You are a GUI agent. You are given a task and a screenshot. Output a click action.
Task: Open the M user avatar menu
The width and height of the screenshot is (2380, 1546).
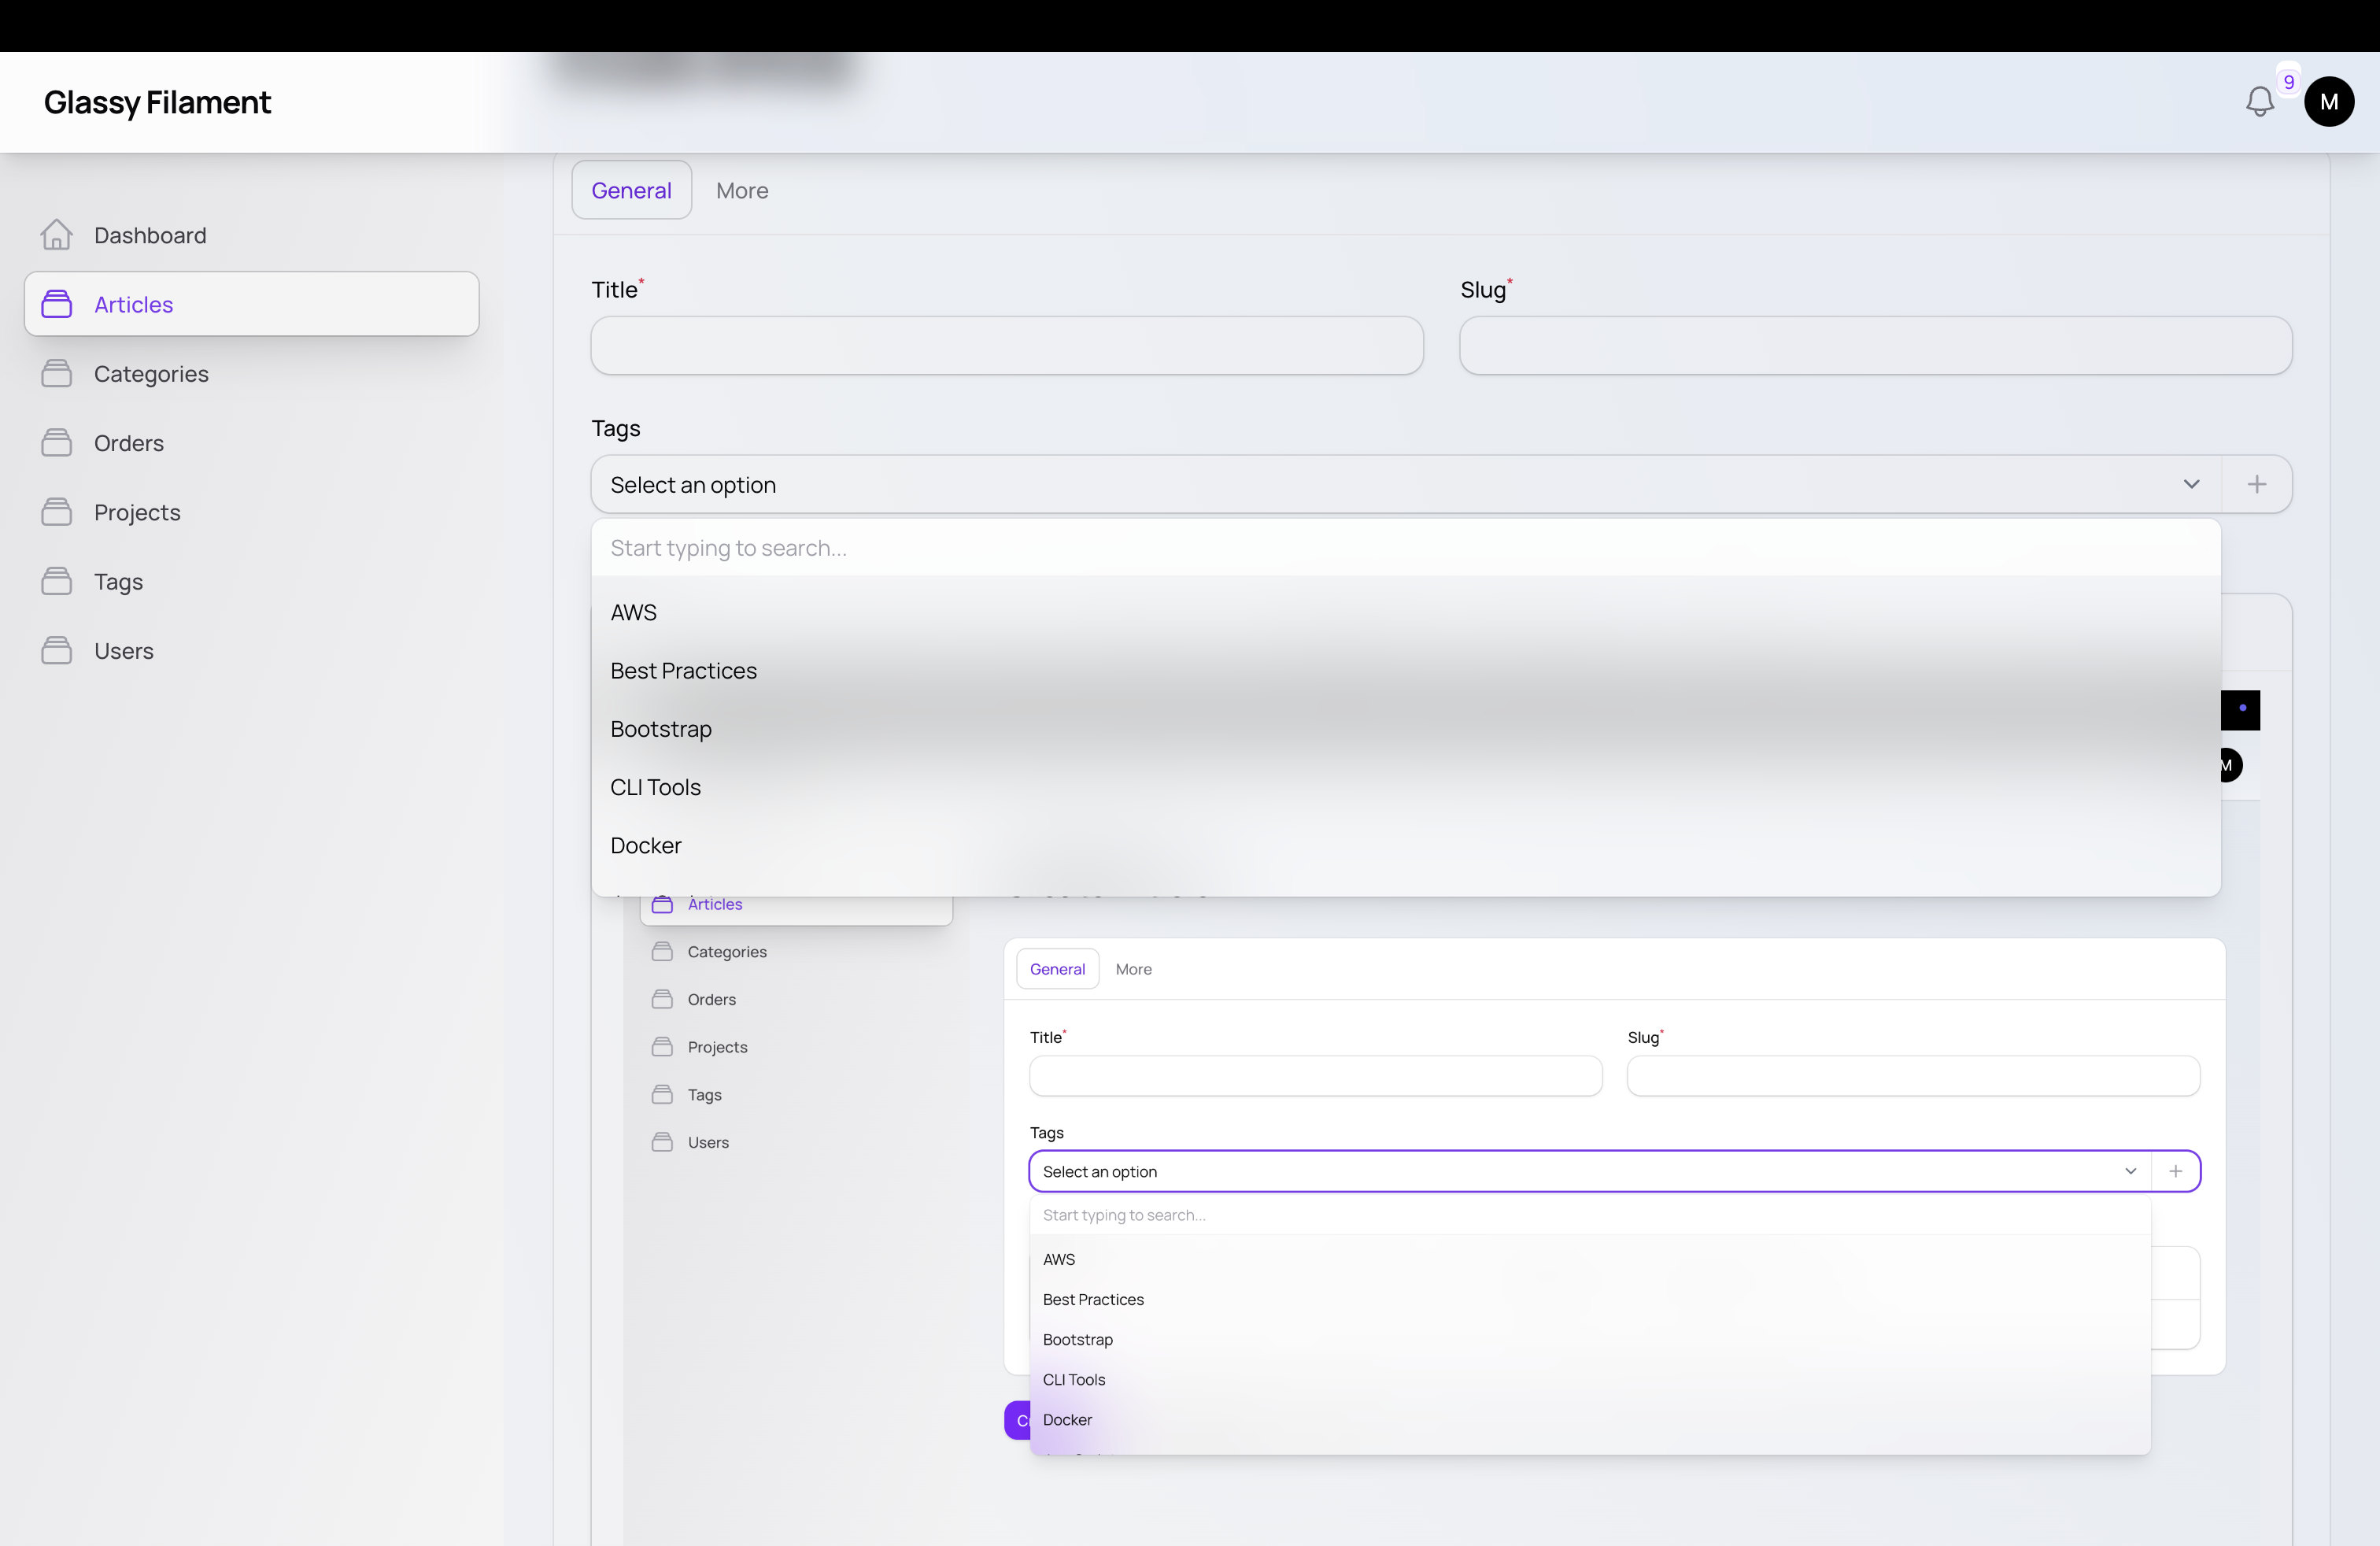click(2329, 101)
